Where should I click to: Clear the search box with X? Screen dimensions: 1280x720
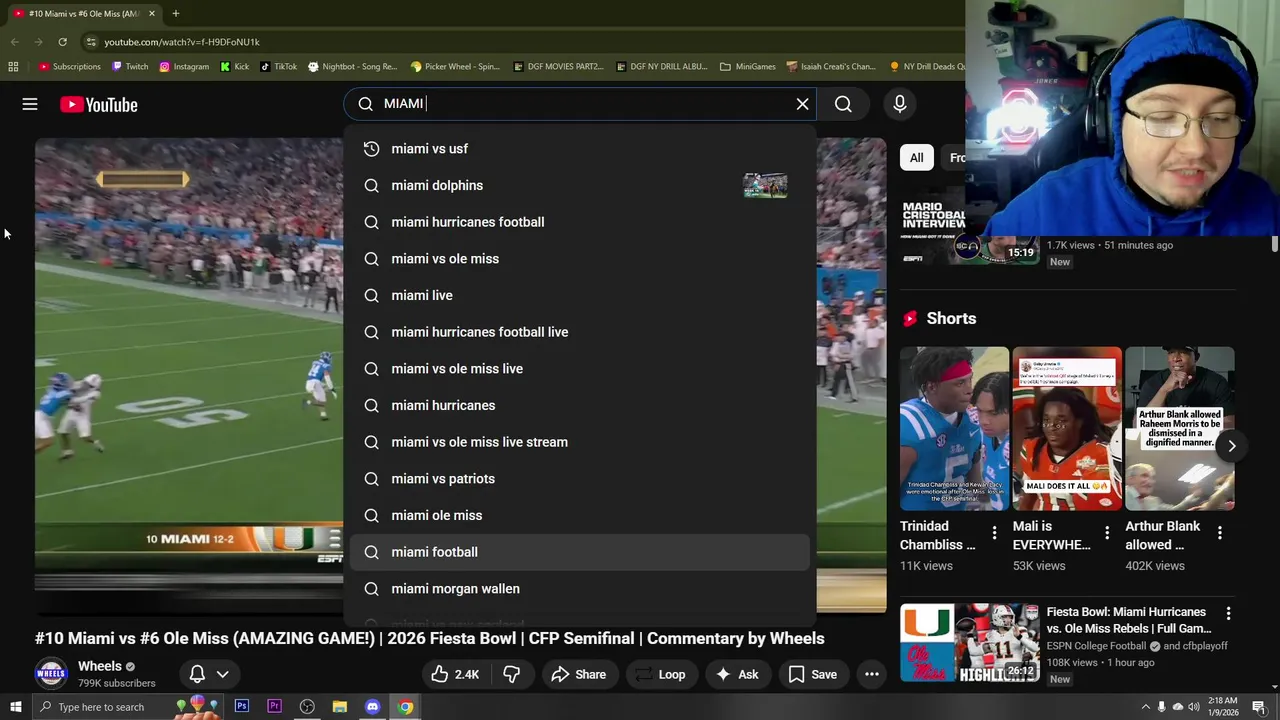802,104
